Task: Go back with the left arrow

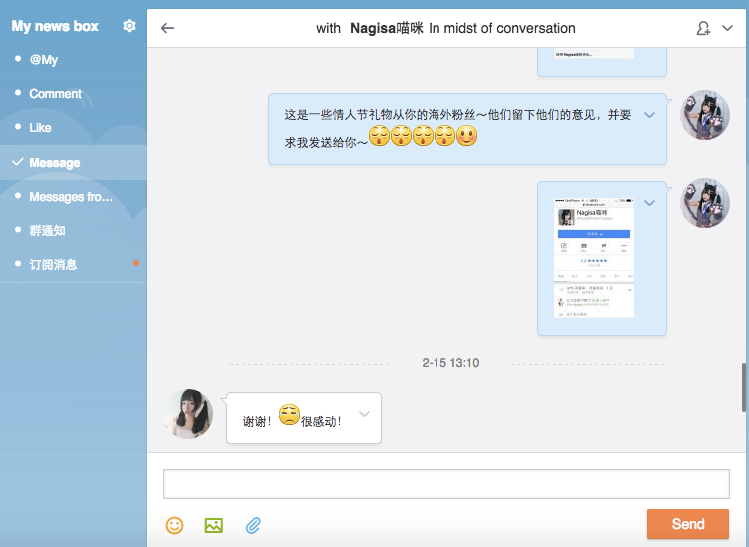Action: pyautogui.click(x=167, y=28)
